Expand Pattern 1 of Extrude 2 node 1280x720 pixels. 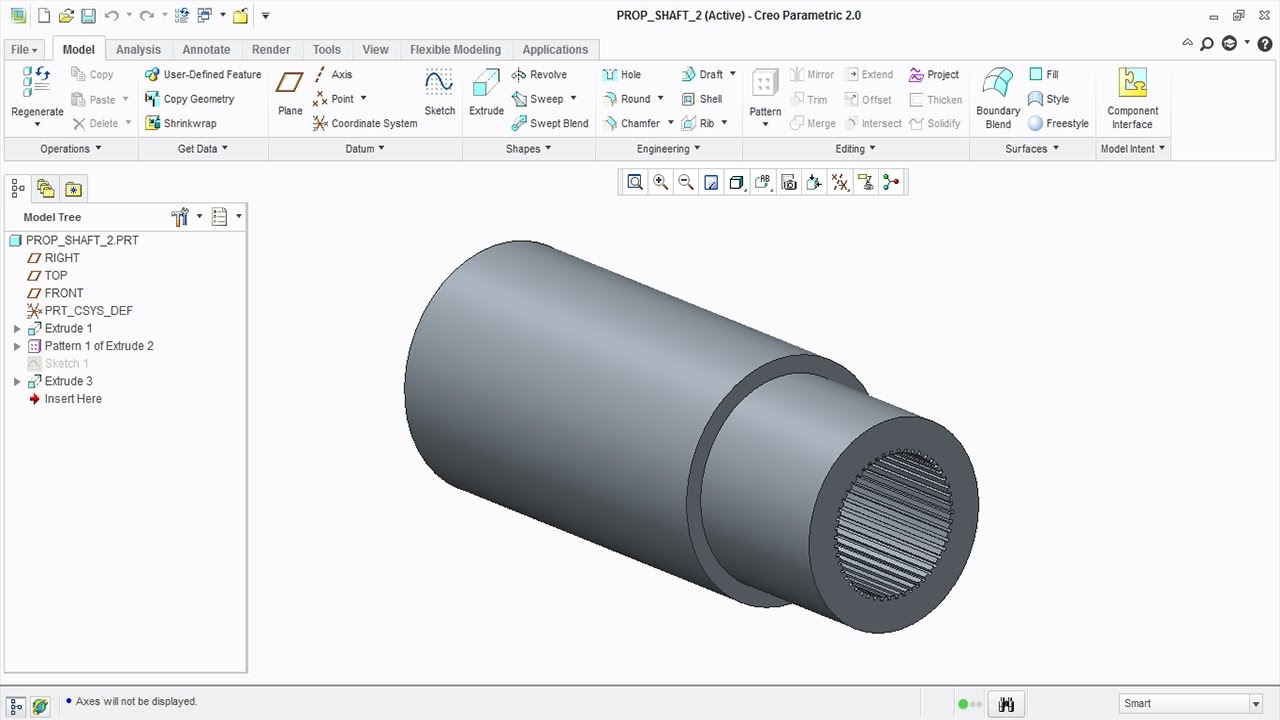click(17, 346)
